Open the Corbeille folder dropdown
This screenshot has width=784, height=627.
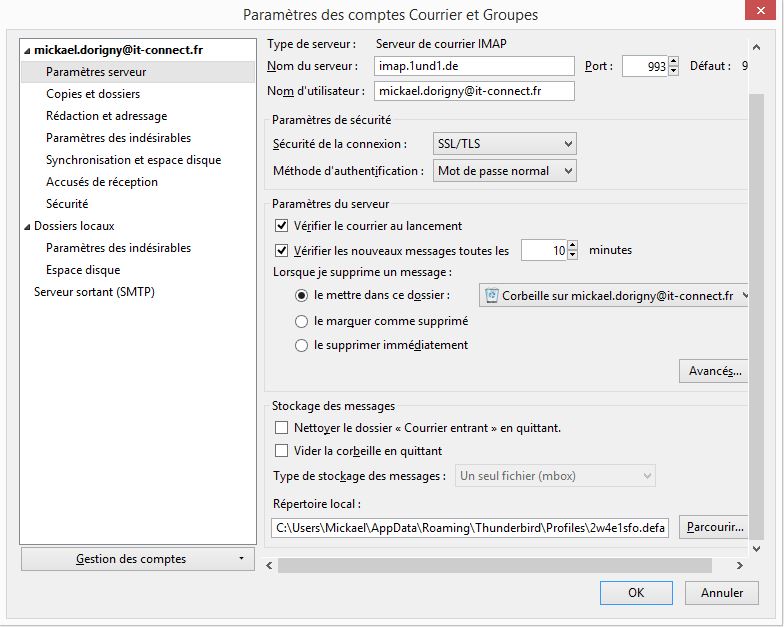[x=614, y=296]
